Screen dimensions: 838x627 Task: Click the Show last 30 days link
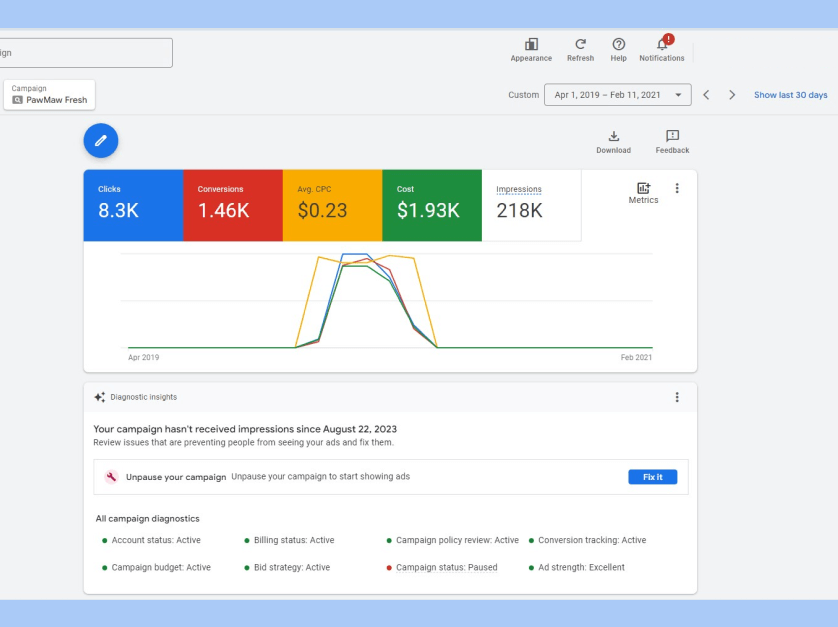(790, 95)
